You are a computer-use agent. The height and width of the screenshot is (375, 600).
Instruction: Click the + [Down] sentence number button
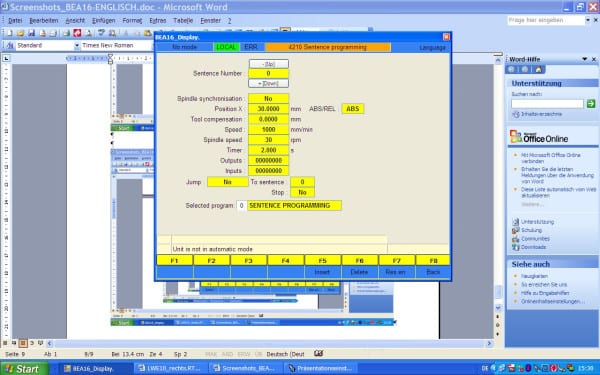point(269,83)
